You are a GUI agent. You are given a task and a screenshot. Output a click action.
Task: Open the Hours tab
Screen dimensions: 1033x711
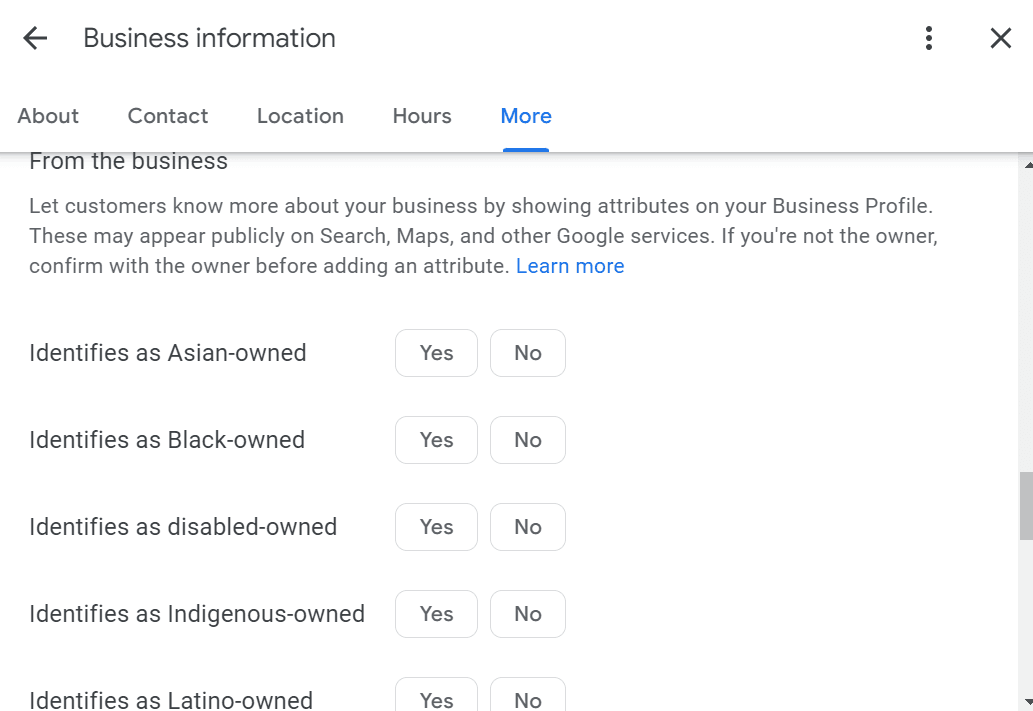421,116
